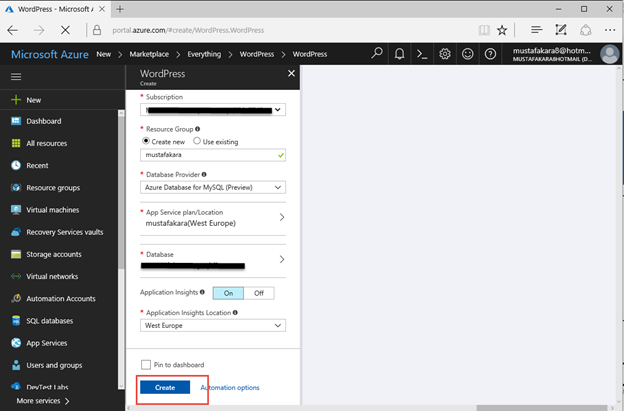Toggle the hamburger sidebar menu
Viewport: 624px width, 411px height.
(x=16, y=76)
